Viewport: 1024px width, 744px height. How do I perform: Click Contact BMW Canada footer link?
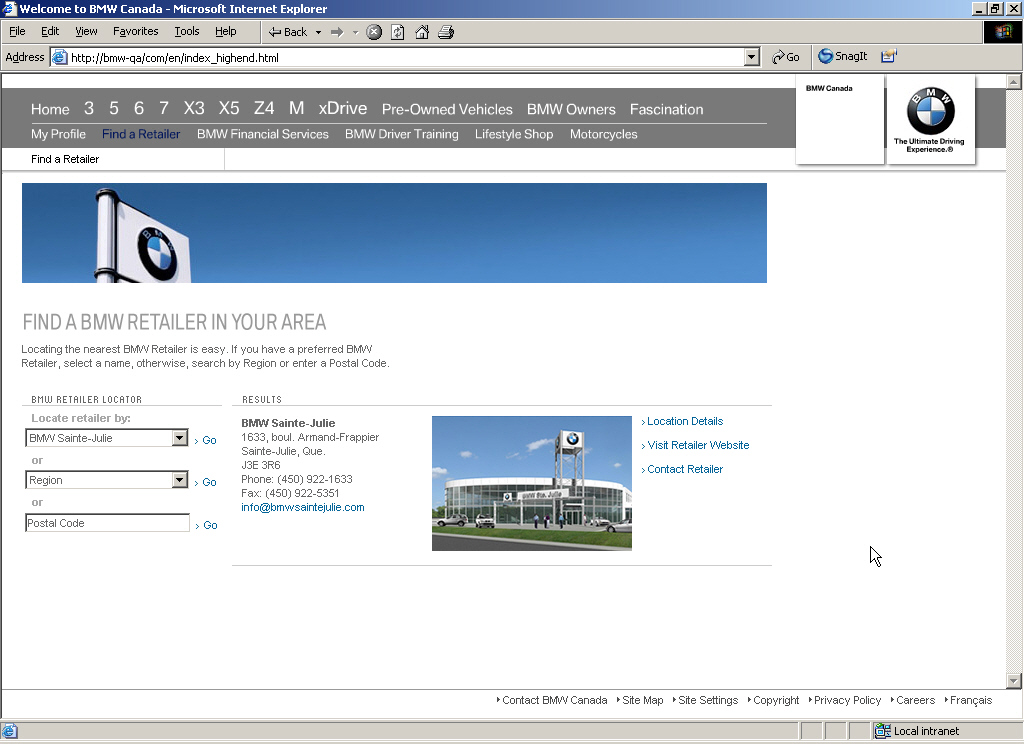[x=552, y=700]
